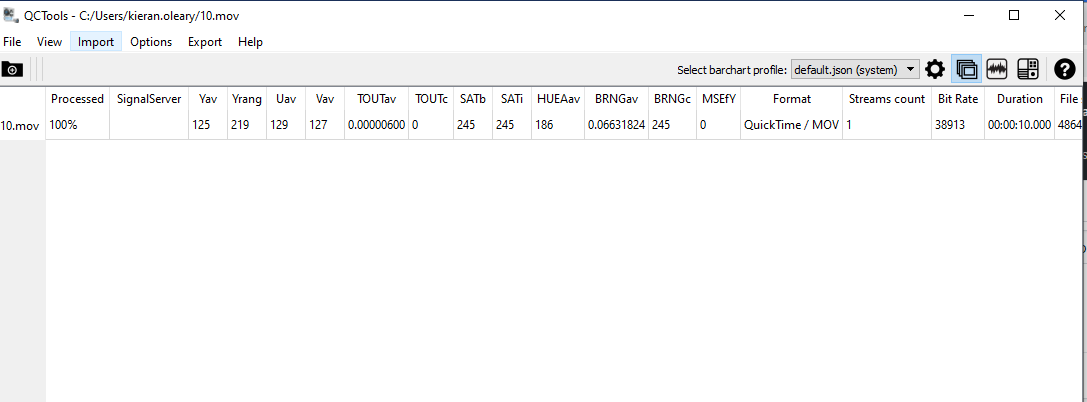Click the QCTools app icon in title bar

10,15
